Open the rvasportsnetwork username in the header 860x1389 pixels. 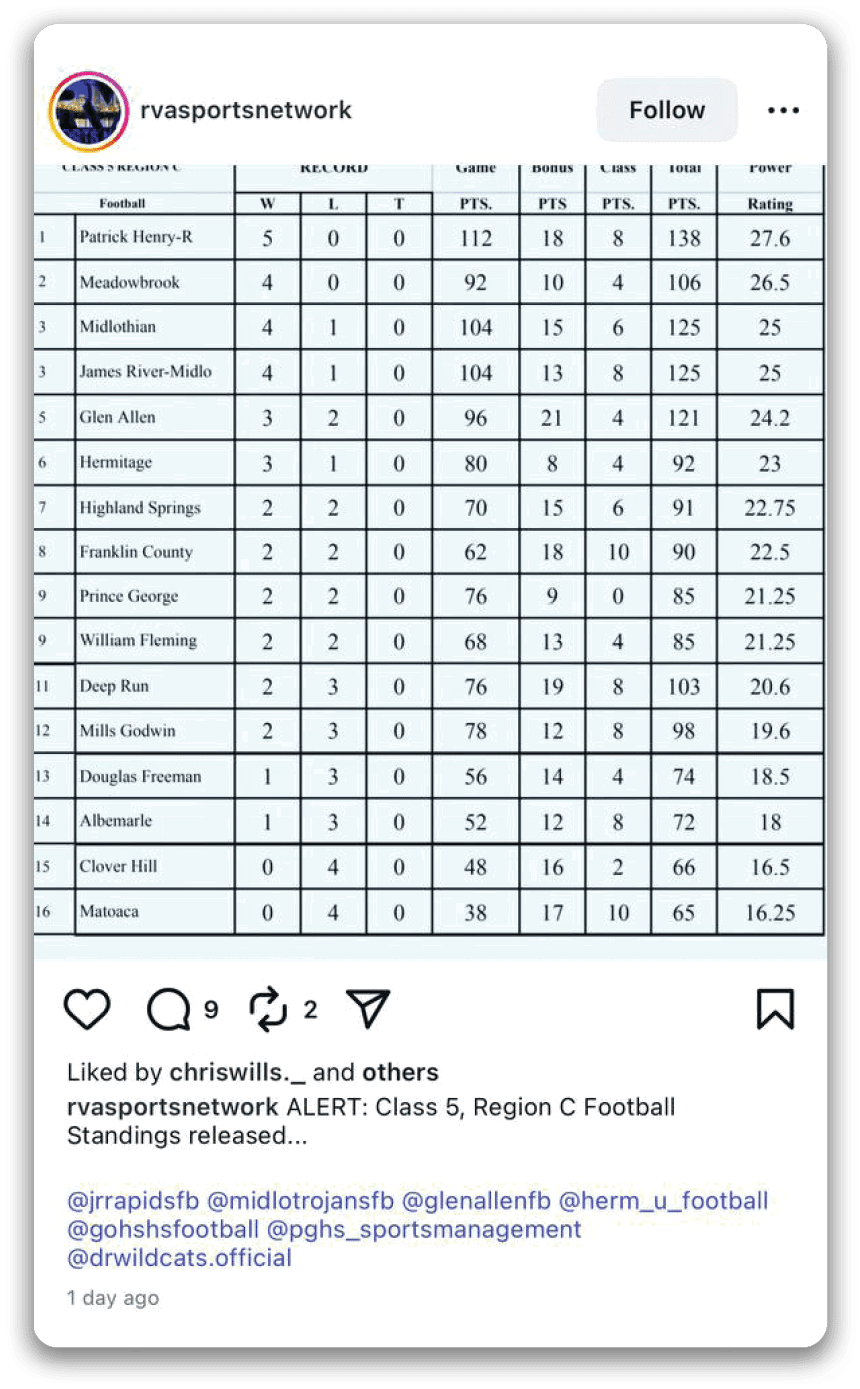click(x=247, y=110)
